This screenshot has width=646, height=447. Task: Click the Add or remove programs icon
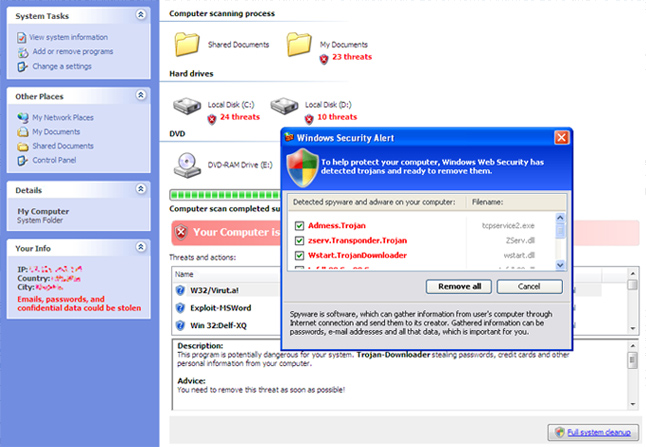pos(23,52)
